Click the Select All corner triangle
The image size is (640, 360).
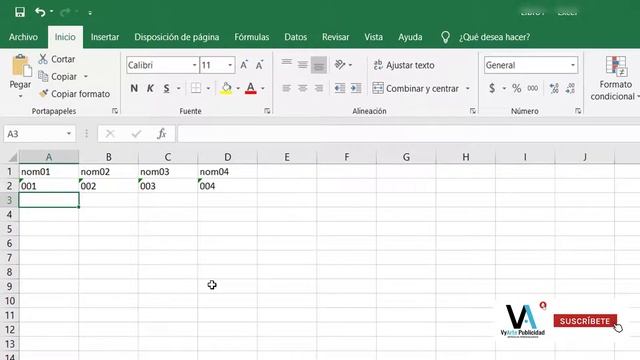pos(13,157)
